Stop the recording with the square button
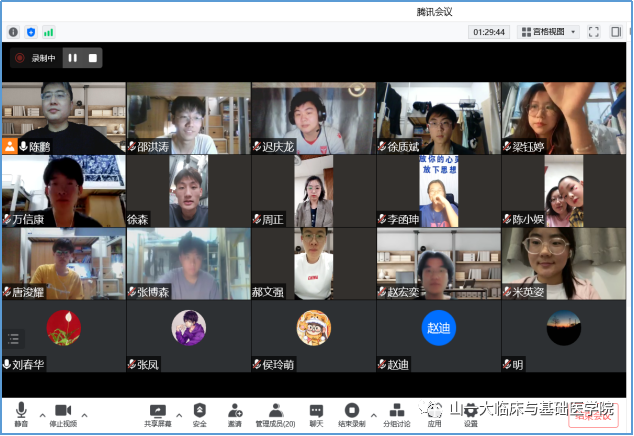 tap(93, 58)
